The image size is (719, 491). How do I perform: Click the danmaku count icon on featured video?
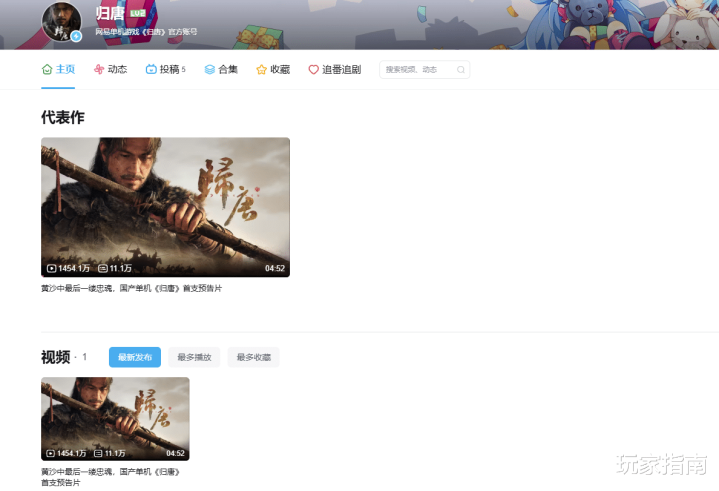coord(103,269)
